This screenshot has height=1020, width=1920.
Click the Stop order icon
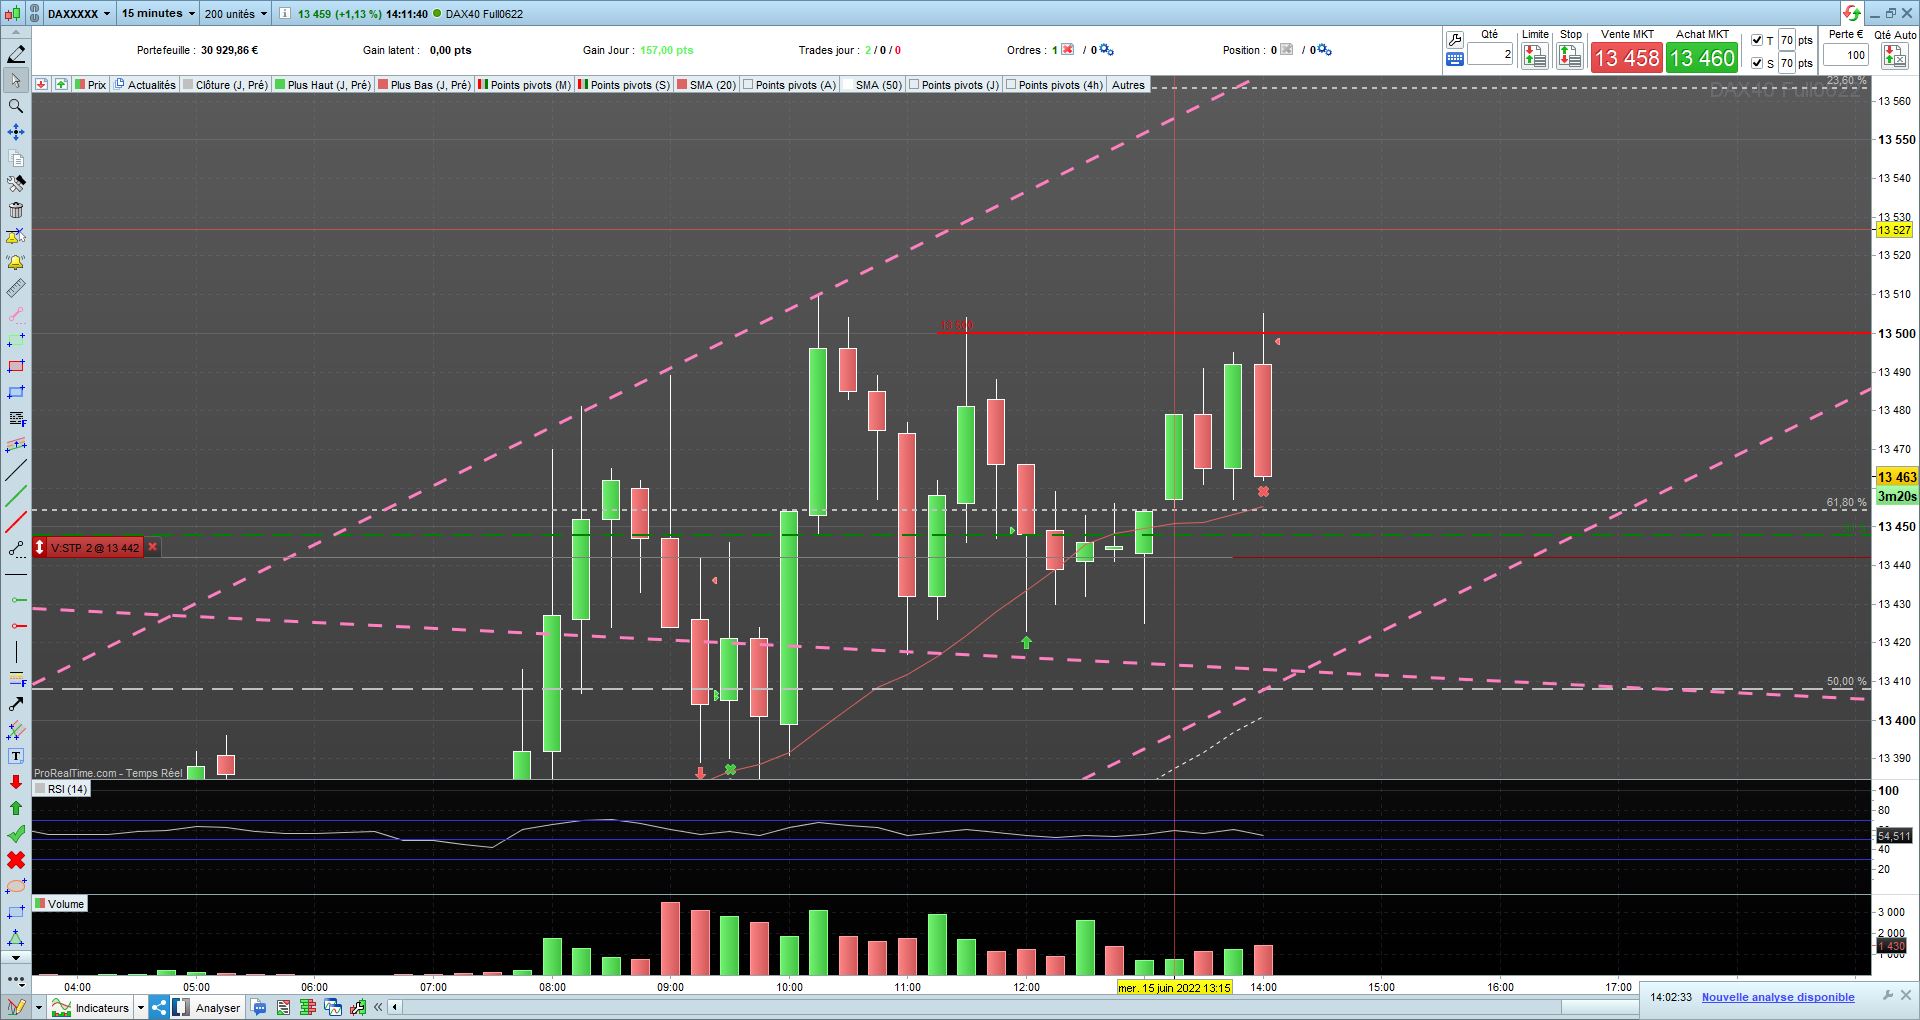pos(1570,57)
